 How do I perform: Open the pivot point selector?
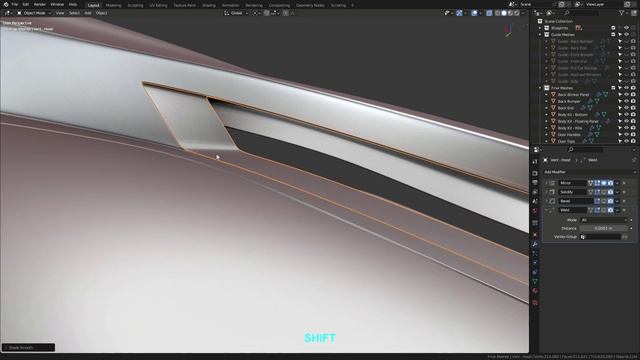click(x=256, y=13)
